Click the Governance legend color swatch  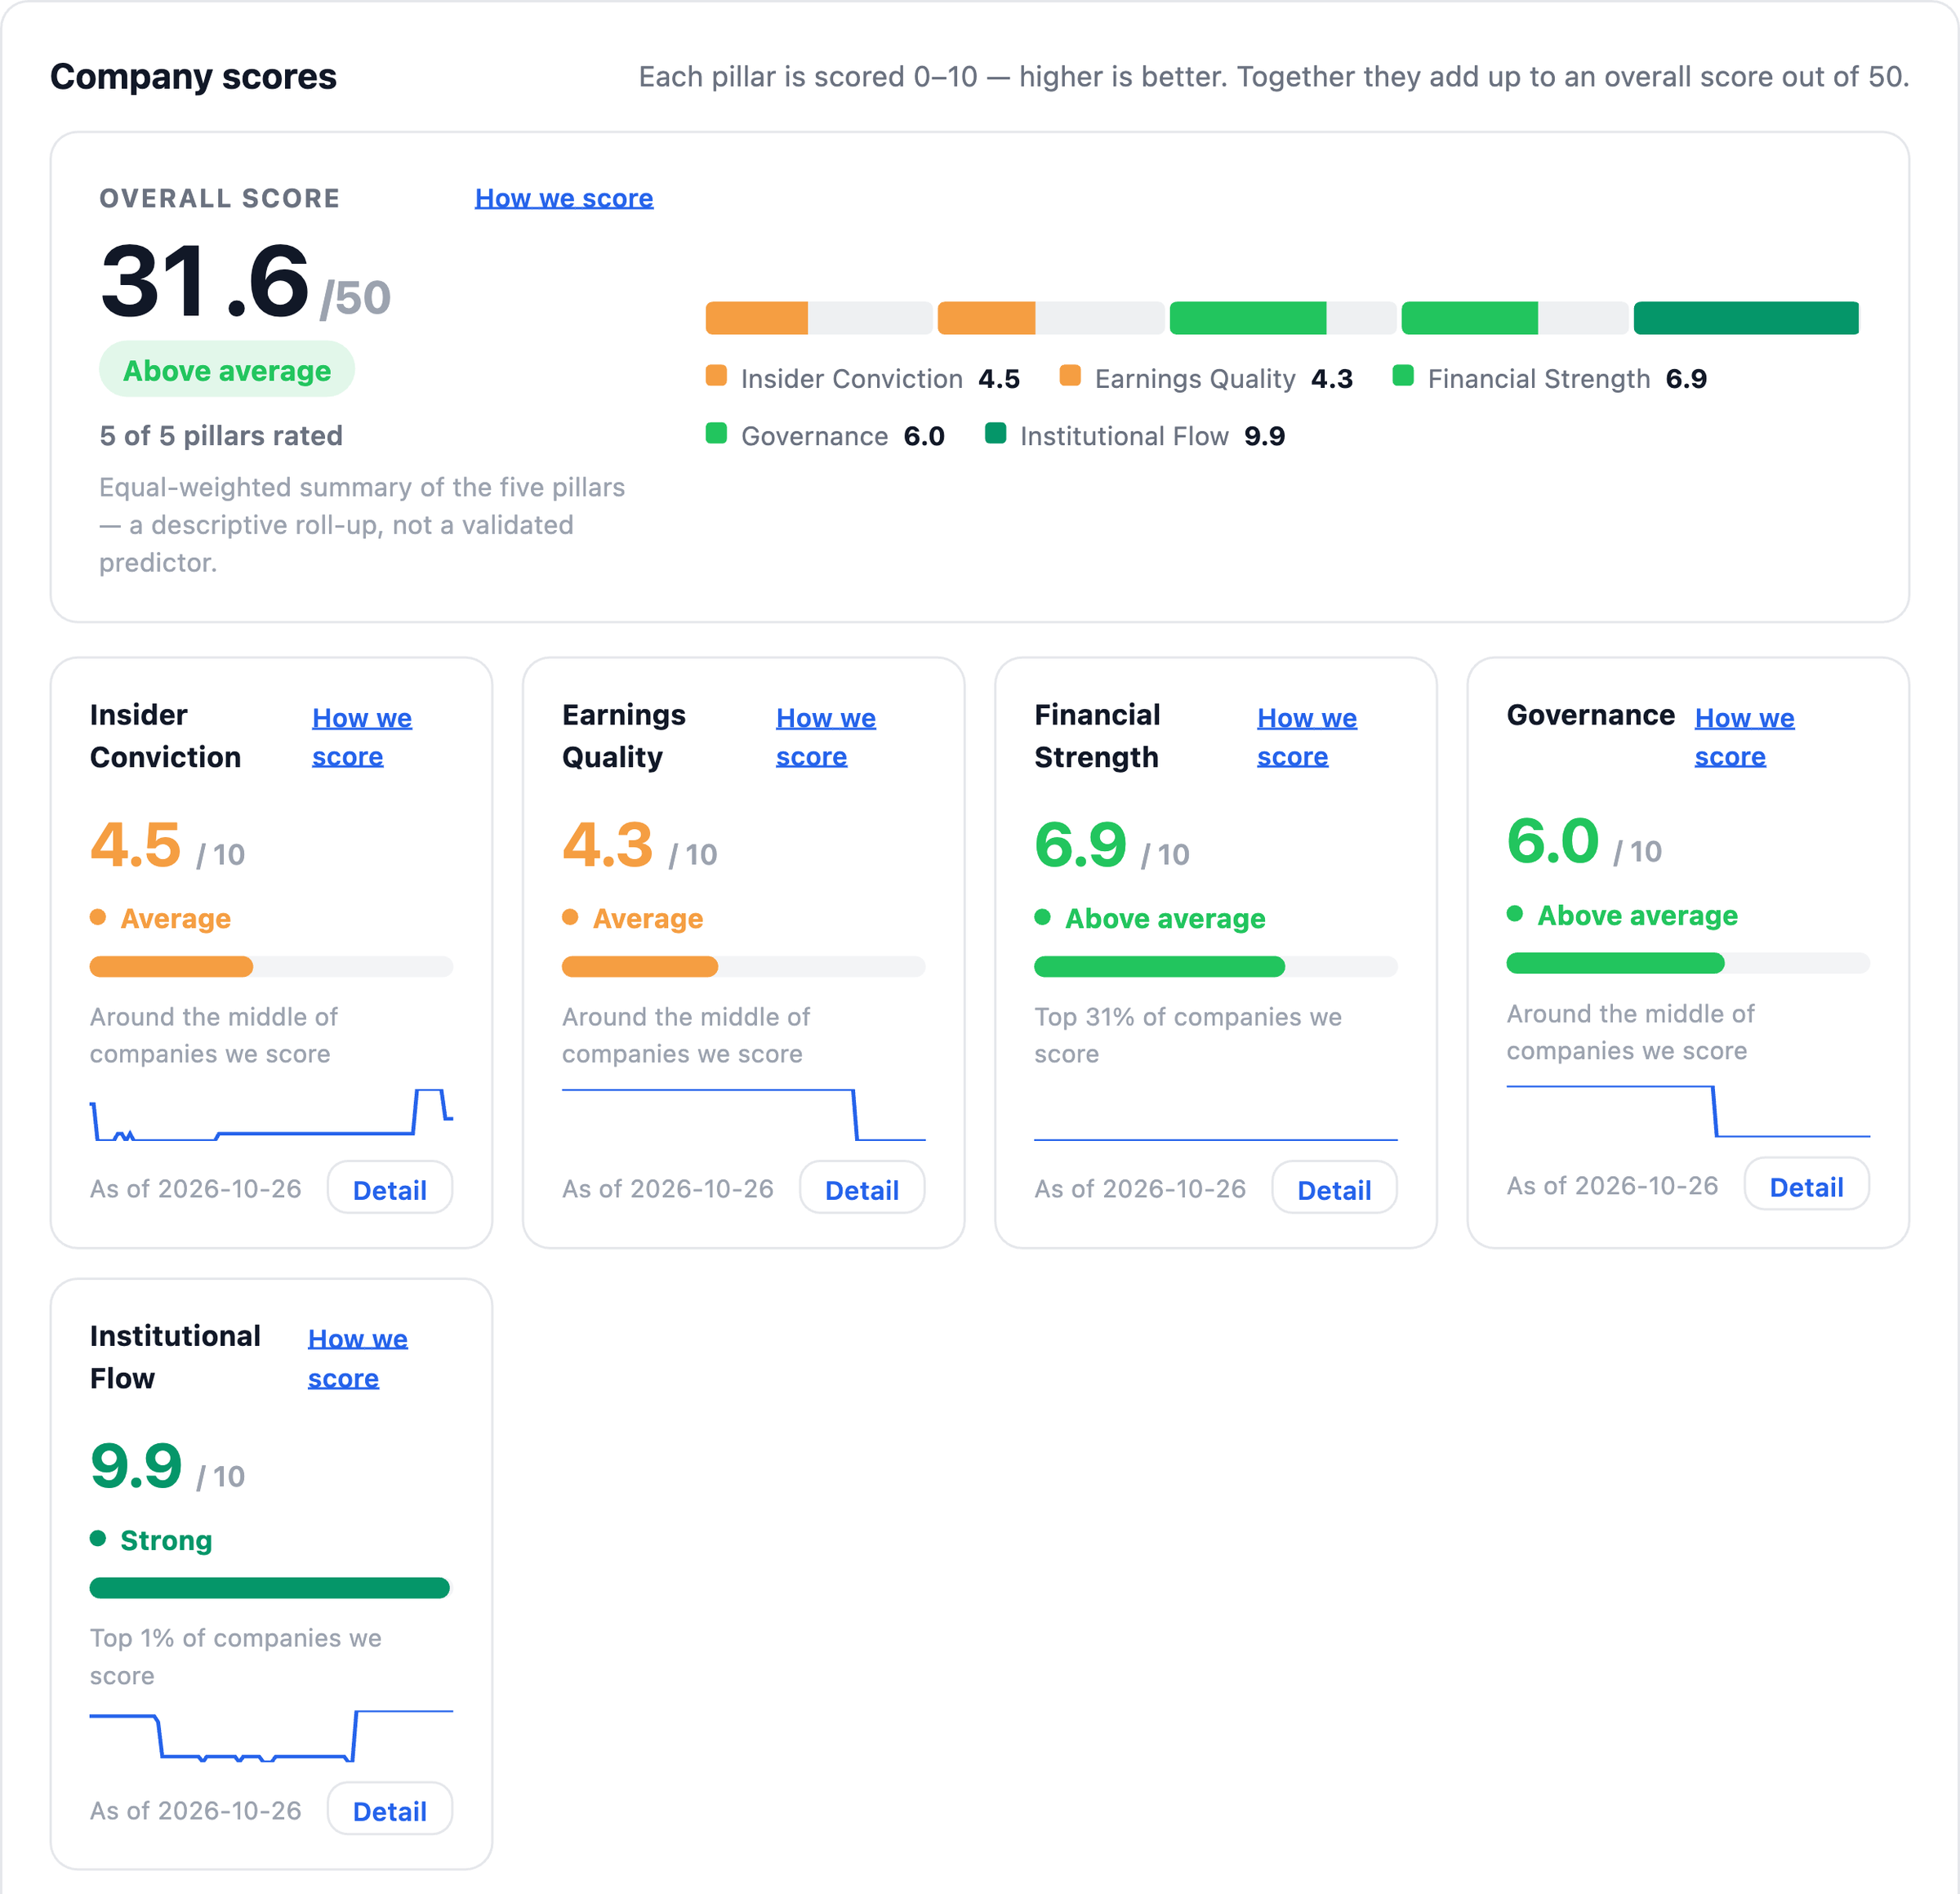(716, 433)
